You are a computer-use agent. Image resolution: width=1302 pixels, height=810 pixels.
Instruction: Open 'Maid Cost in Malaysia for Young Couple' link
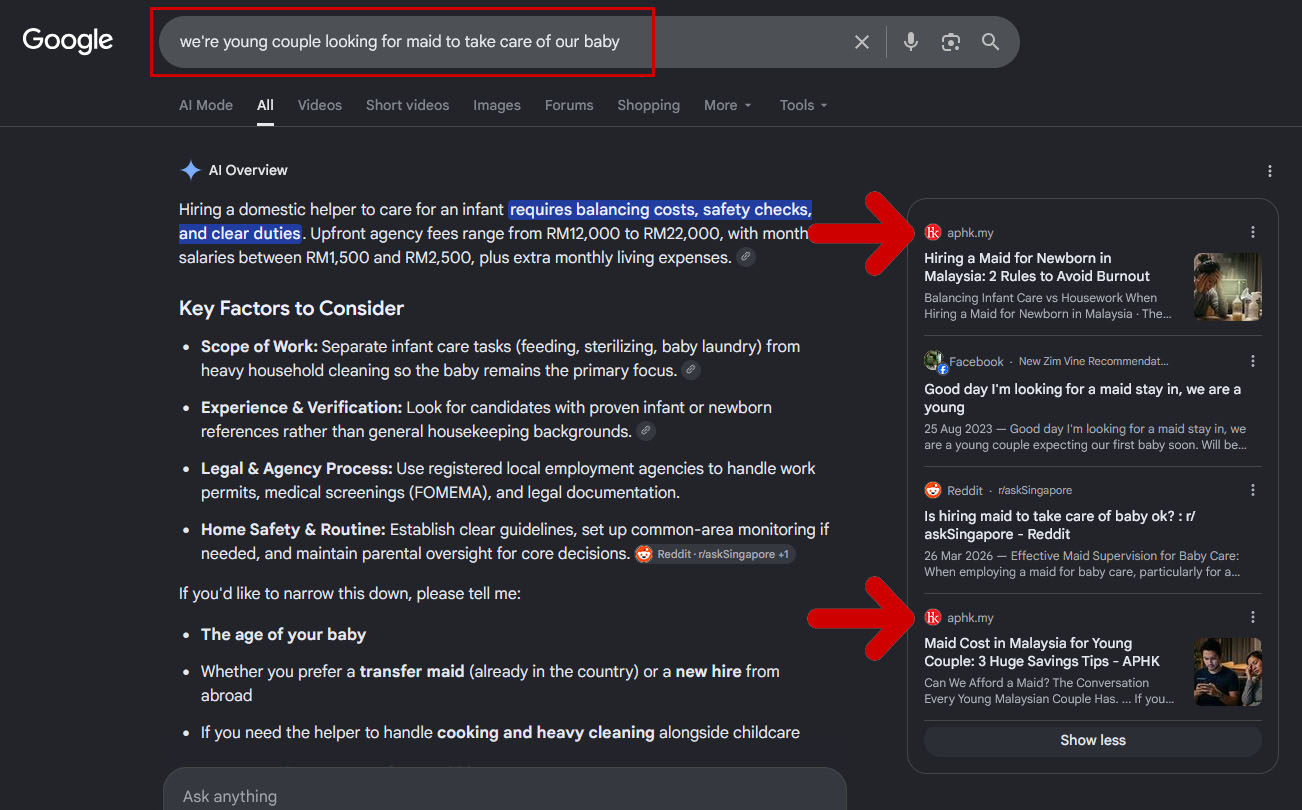pos(1042,652)
